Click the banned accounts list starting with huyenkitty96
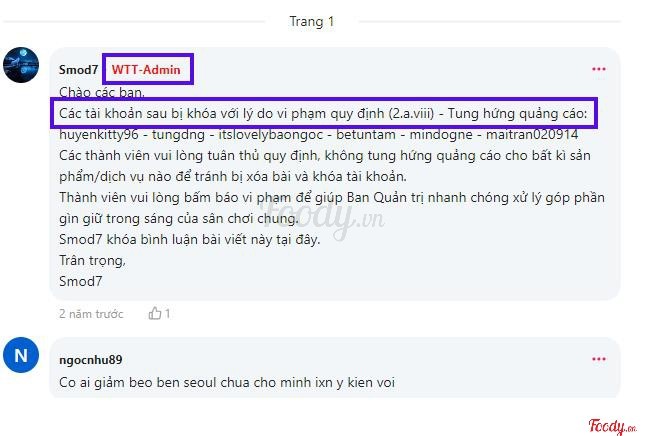 pyautogui.click(x=319, y=135)
